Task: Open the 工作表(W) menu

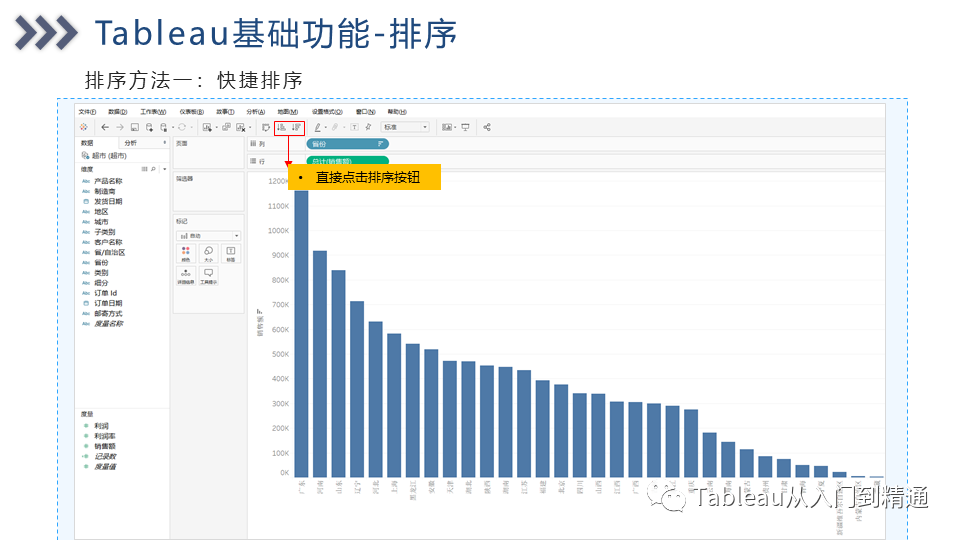Action: pos(153,112)
